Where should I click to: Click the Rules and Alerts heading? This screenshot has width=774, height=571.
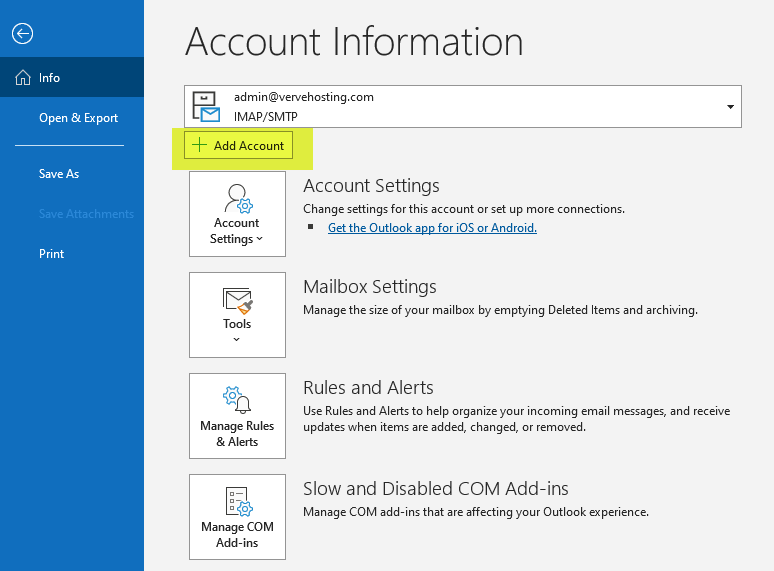click(x=368, y=388)
